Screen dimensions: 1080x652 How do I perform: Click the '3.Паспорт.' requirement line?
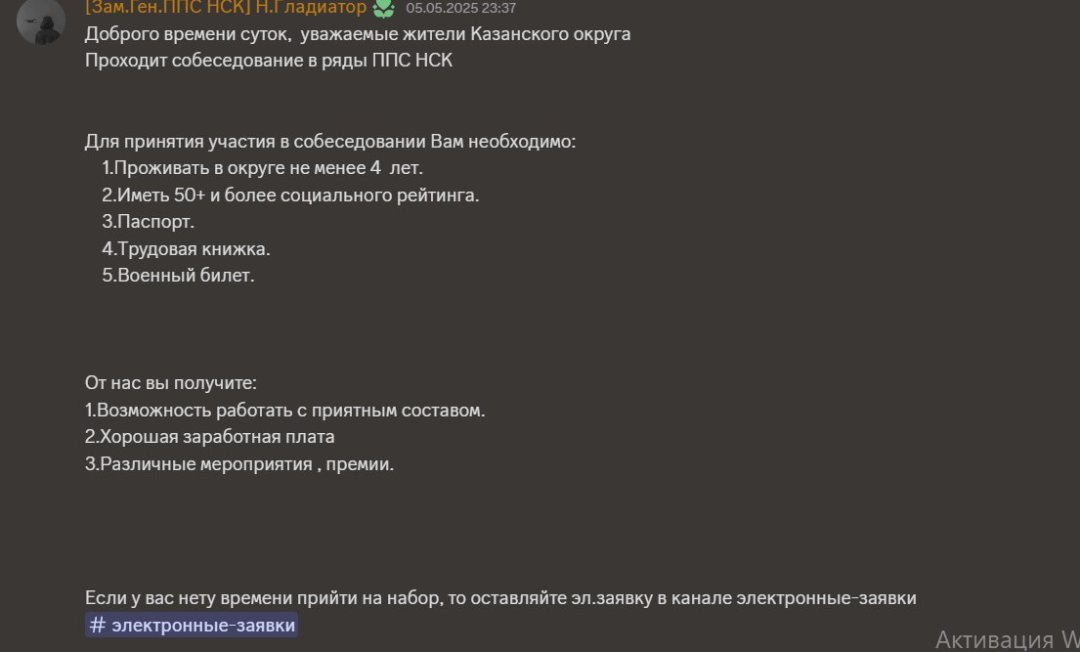point(148,222)
